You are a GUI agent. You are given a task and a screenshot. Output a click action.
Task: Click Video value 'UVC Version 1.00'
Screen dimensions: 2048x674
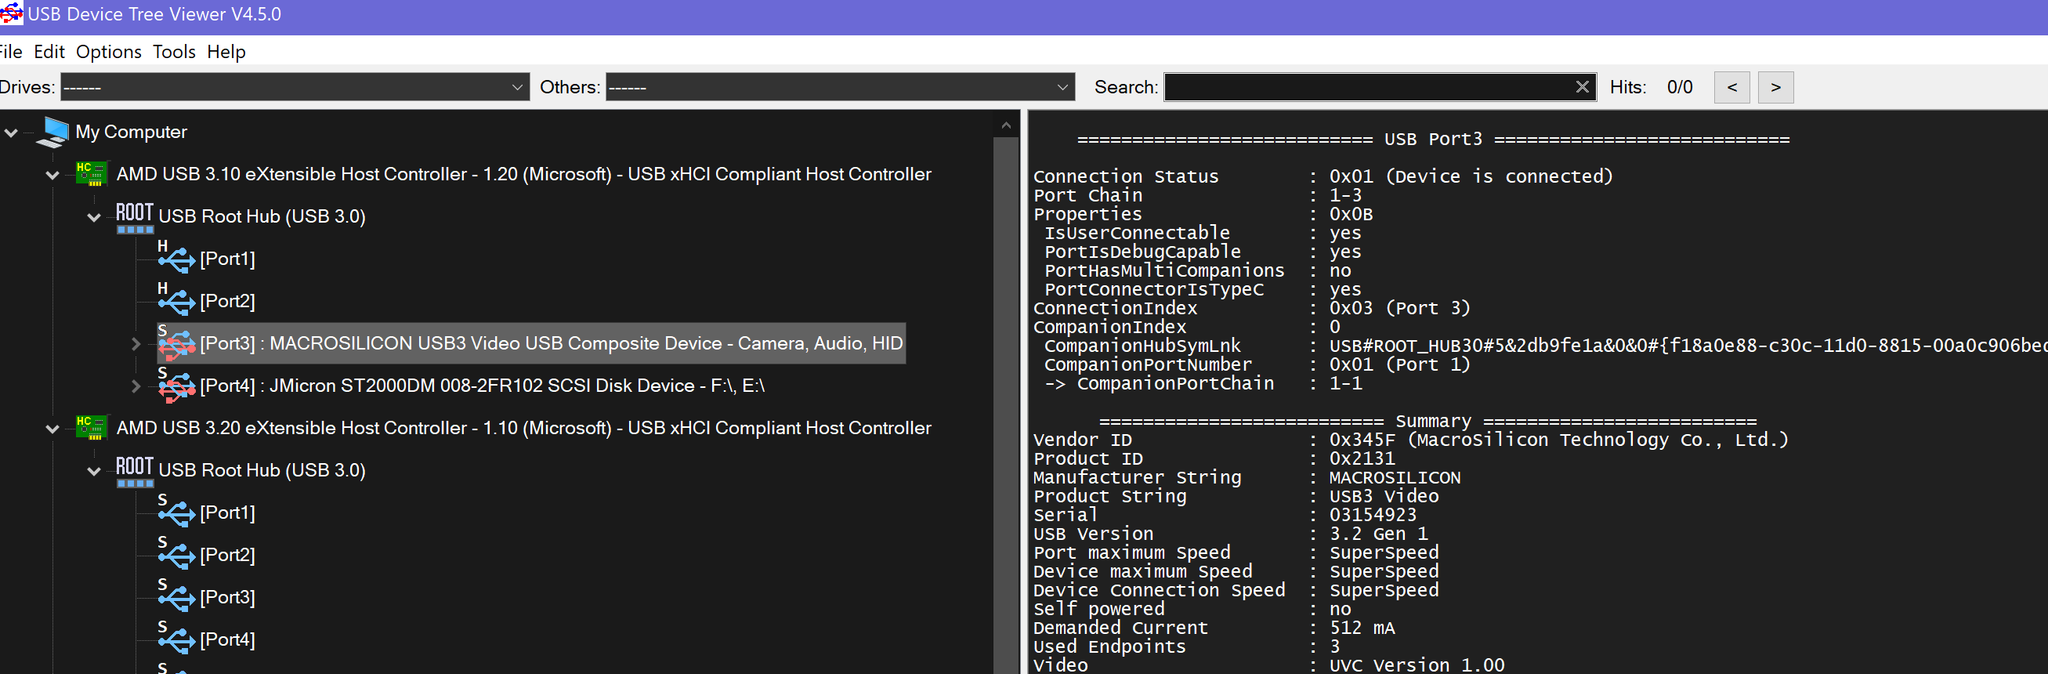(x=1416, y=665)
